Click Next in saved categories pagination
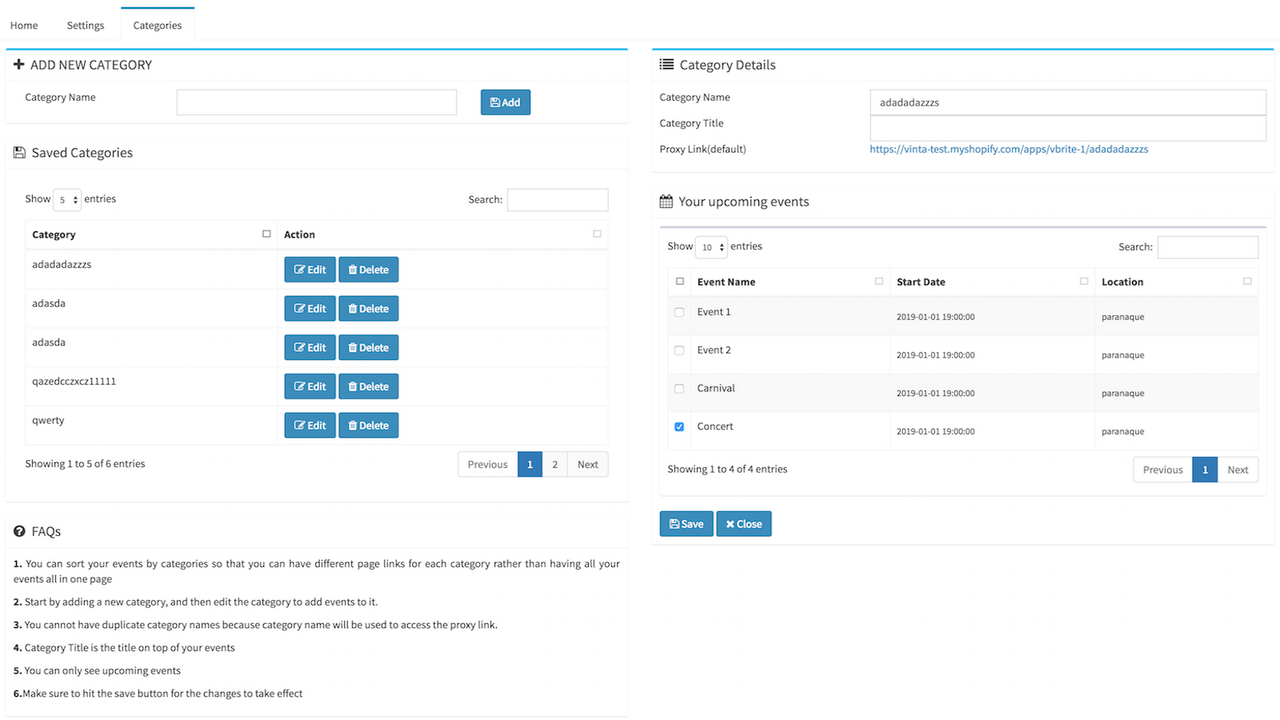This screenshot has height=720, width=1280. point(588,464)
